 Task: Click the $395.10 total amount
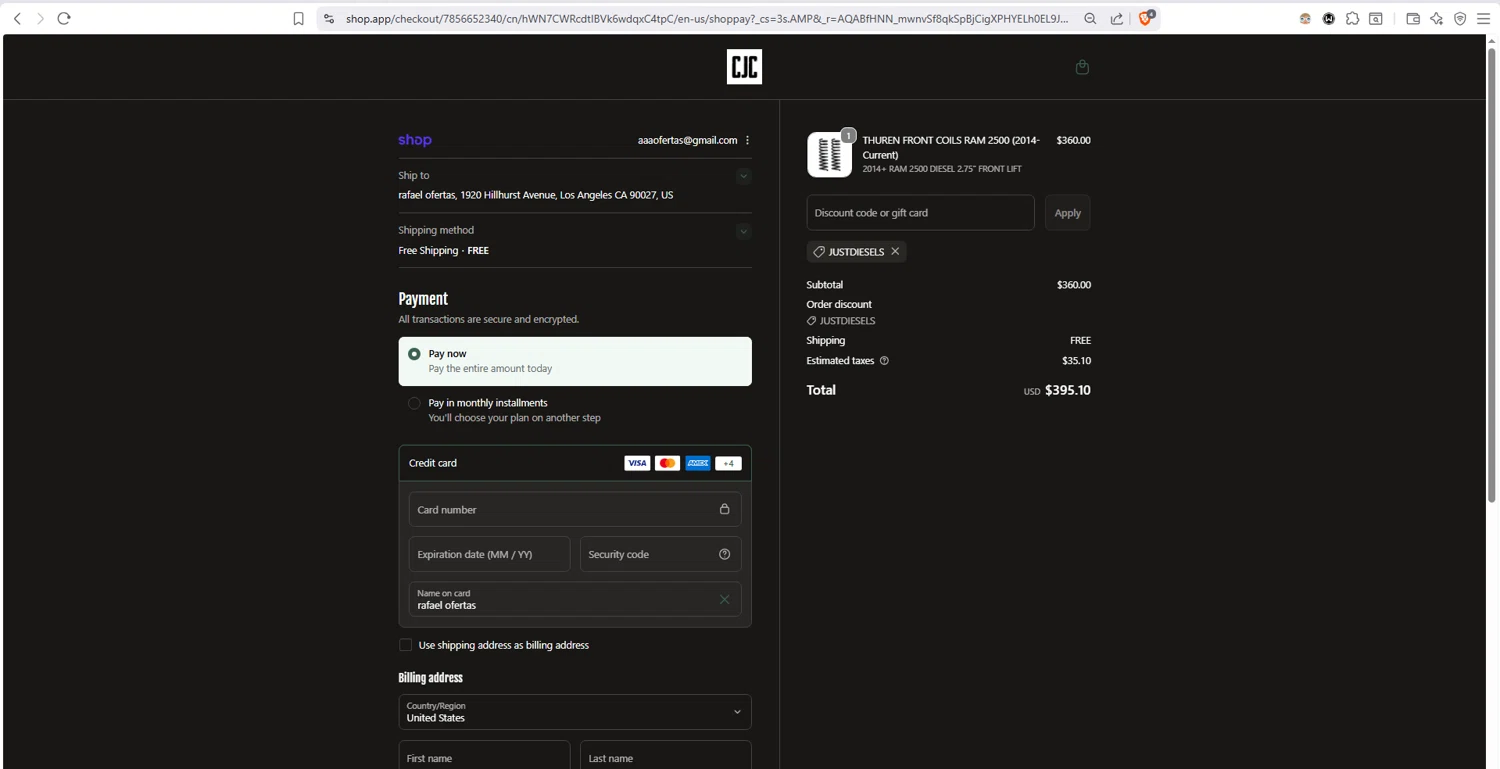(x=1068, y=390)
